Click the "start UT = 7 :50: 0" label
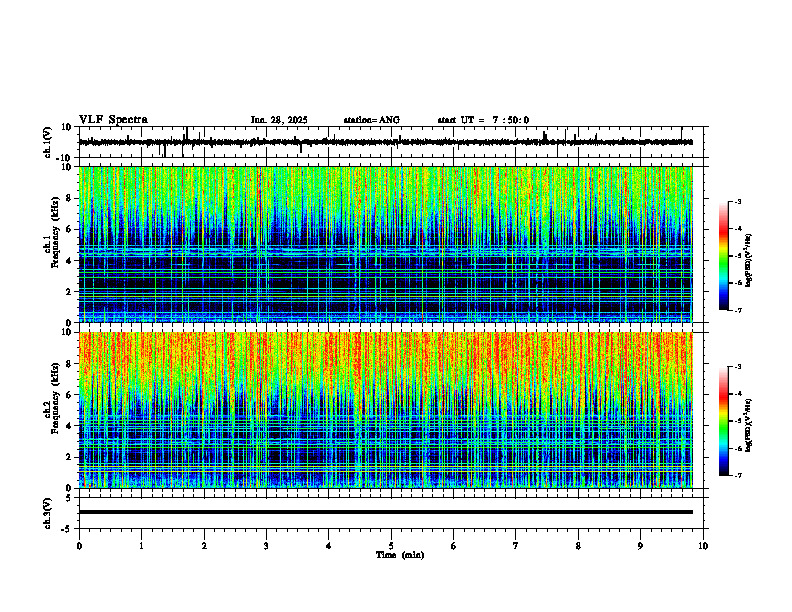The width and height of the screenshot is (792, 612). point(483,120)
